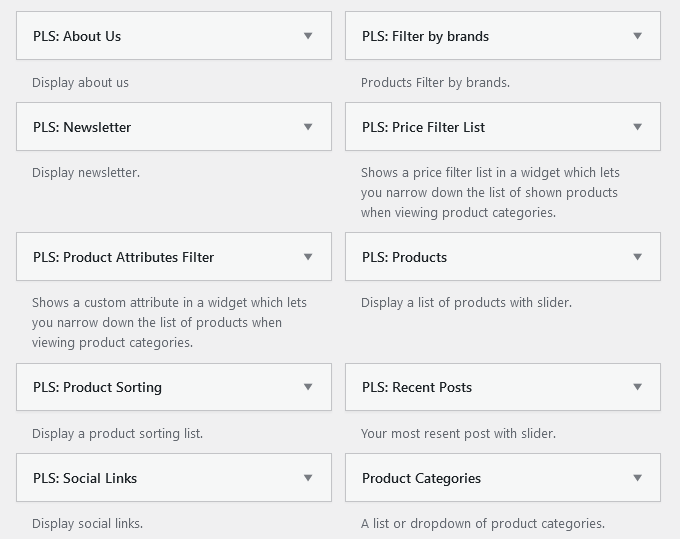This screenshot has height=539, width=680.
Task: Expand the PLS: About Us widget arrow
Action: 308,36
